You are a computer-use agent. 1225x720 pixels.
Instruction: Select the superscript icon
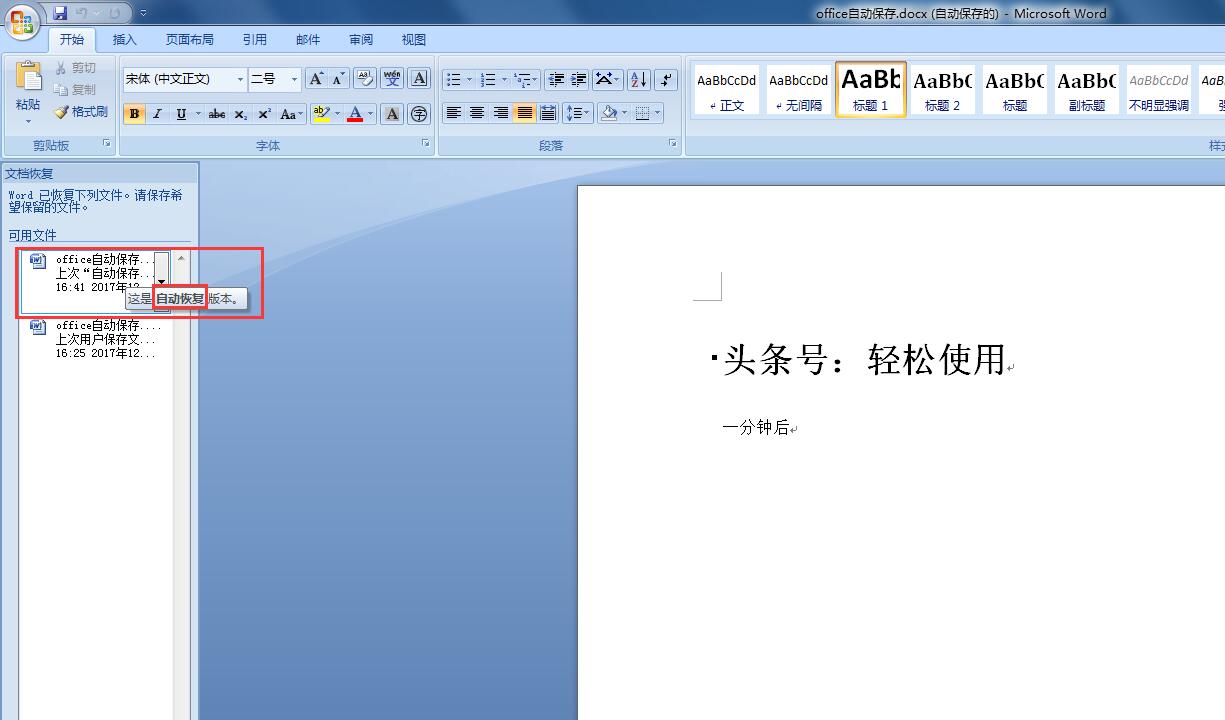coord(262,114)
